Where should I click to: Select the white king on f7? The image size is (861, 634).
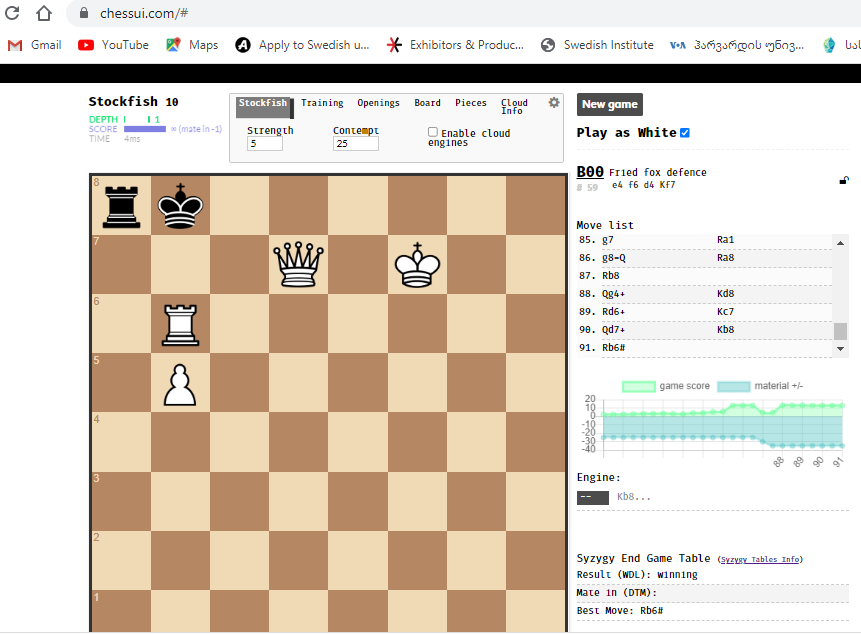(417, 265)
